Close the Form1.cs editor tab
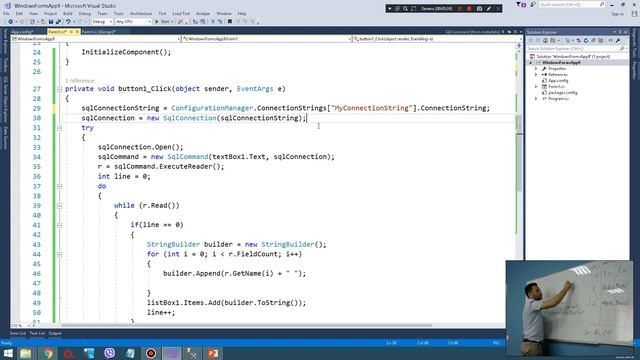 [x=77, y=31]
